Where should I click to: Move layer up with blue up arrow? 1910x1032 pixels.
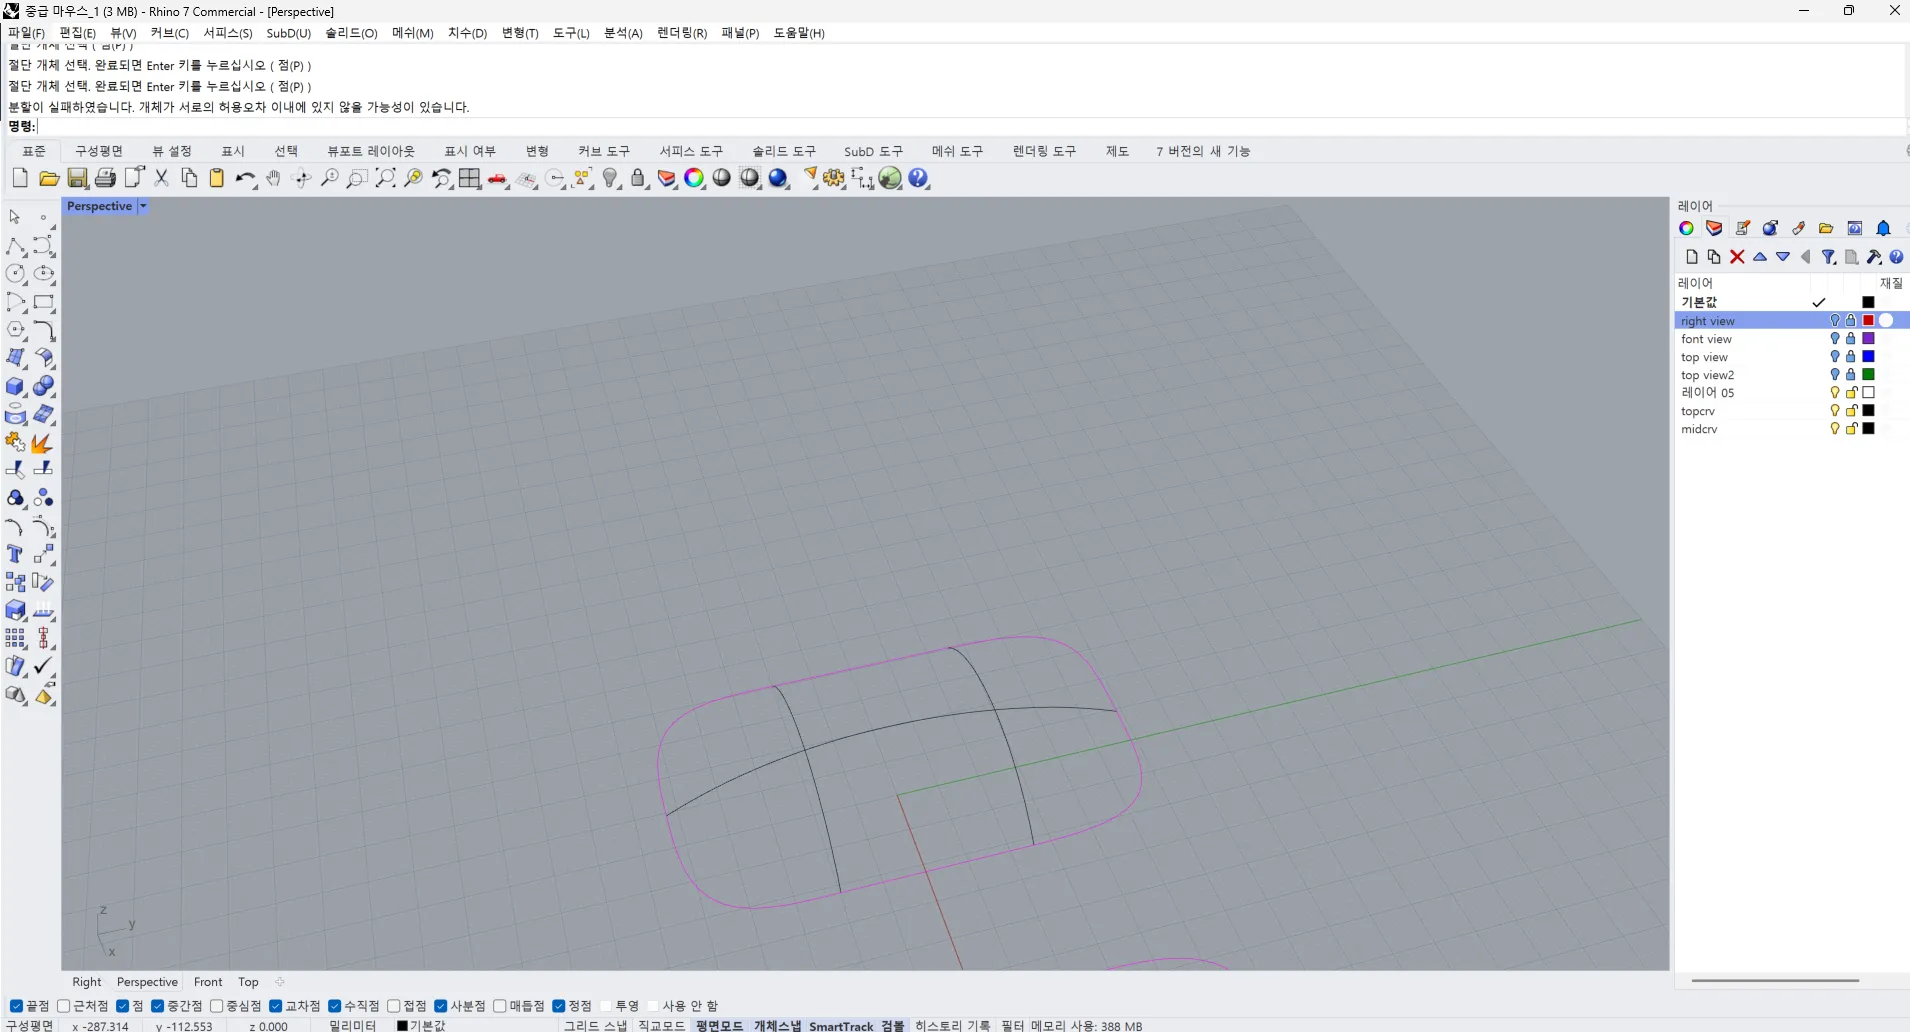[1760, 257]
